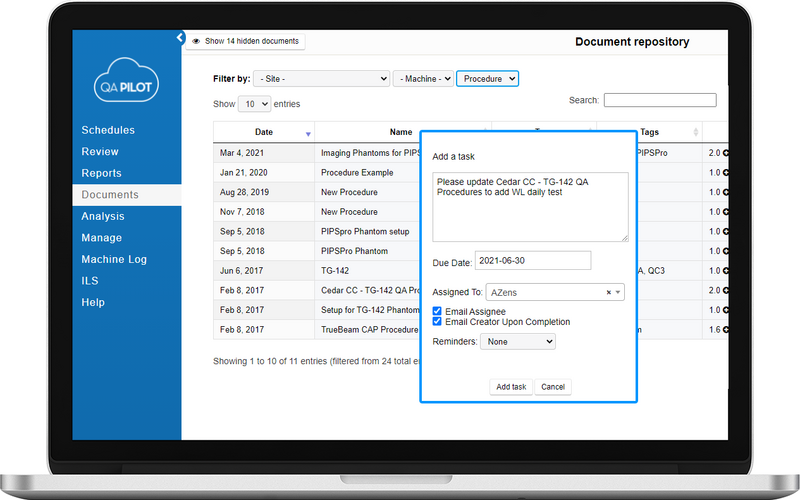The image size is (800, 500).
Task: Toggle Email Creator Upon Completion checkbox
Action: [438, 322]
